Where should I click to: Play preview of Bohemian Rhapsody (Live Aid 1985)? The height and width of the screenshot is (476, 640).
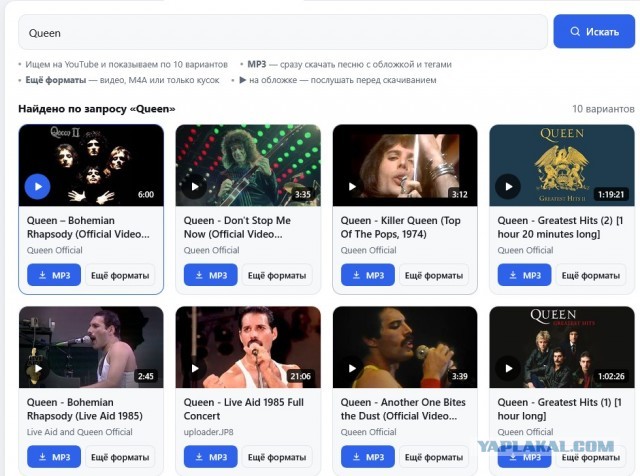38,368
